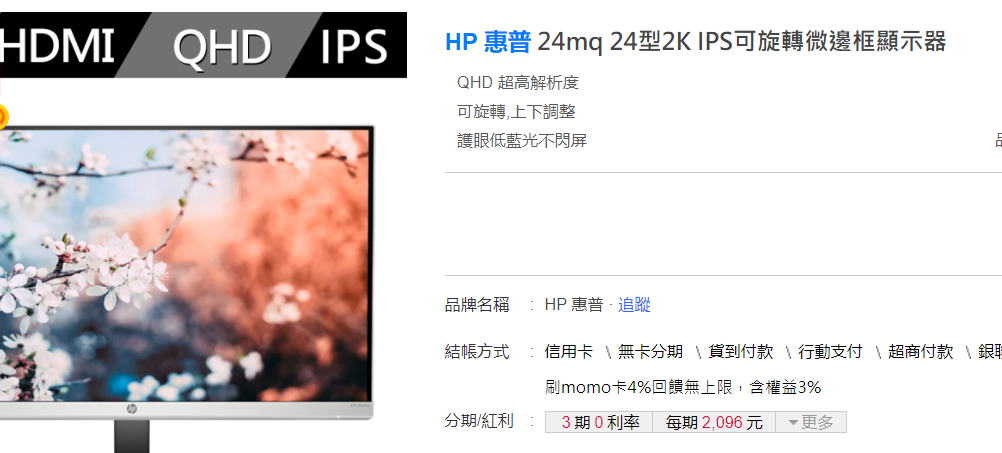Click the QHD 超高解析度 feature line
The width and height of the screenshot is (1002, 453).
point(518,82)
